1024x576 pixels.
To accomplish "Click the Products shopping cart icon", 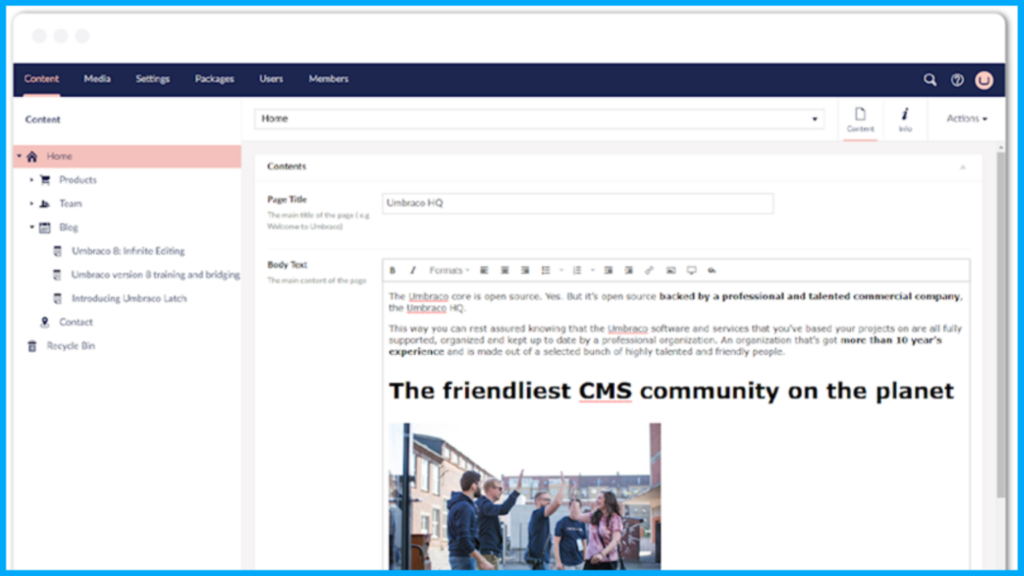I will [x=44, y=180].
